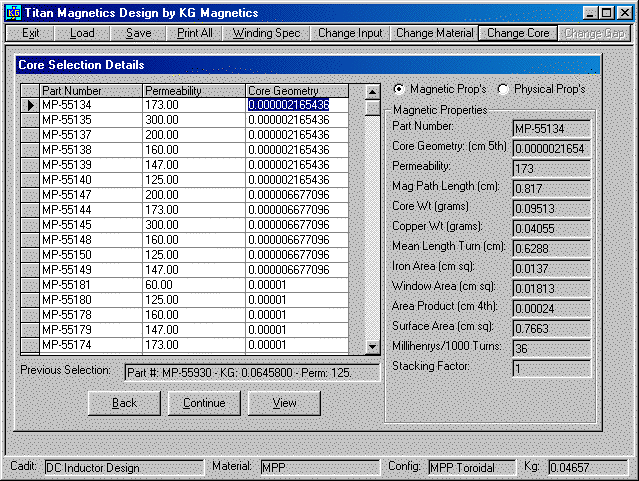
Task: Click Print All in the toolbar
Action: click(x=194, y=33)
